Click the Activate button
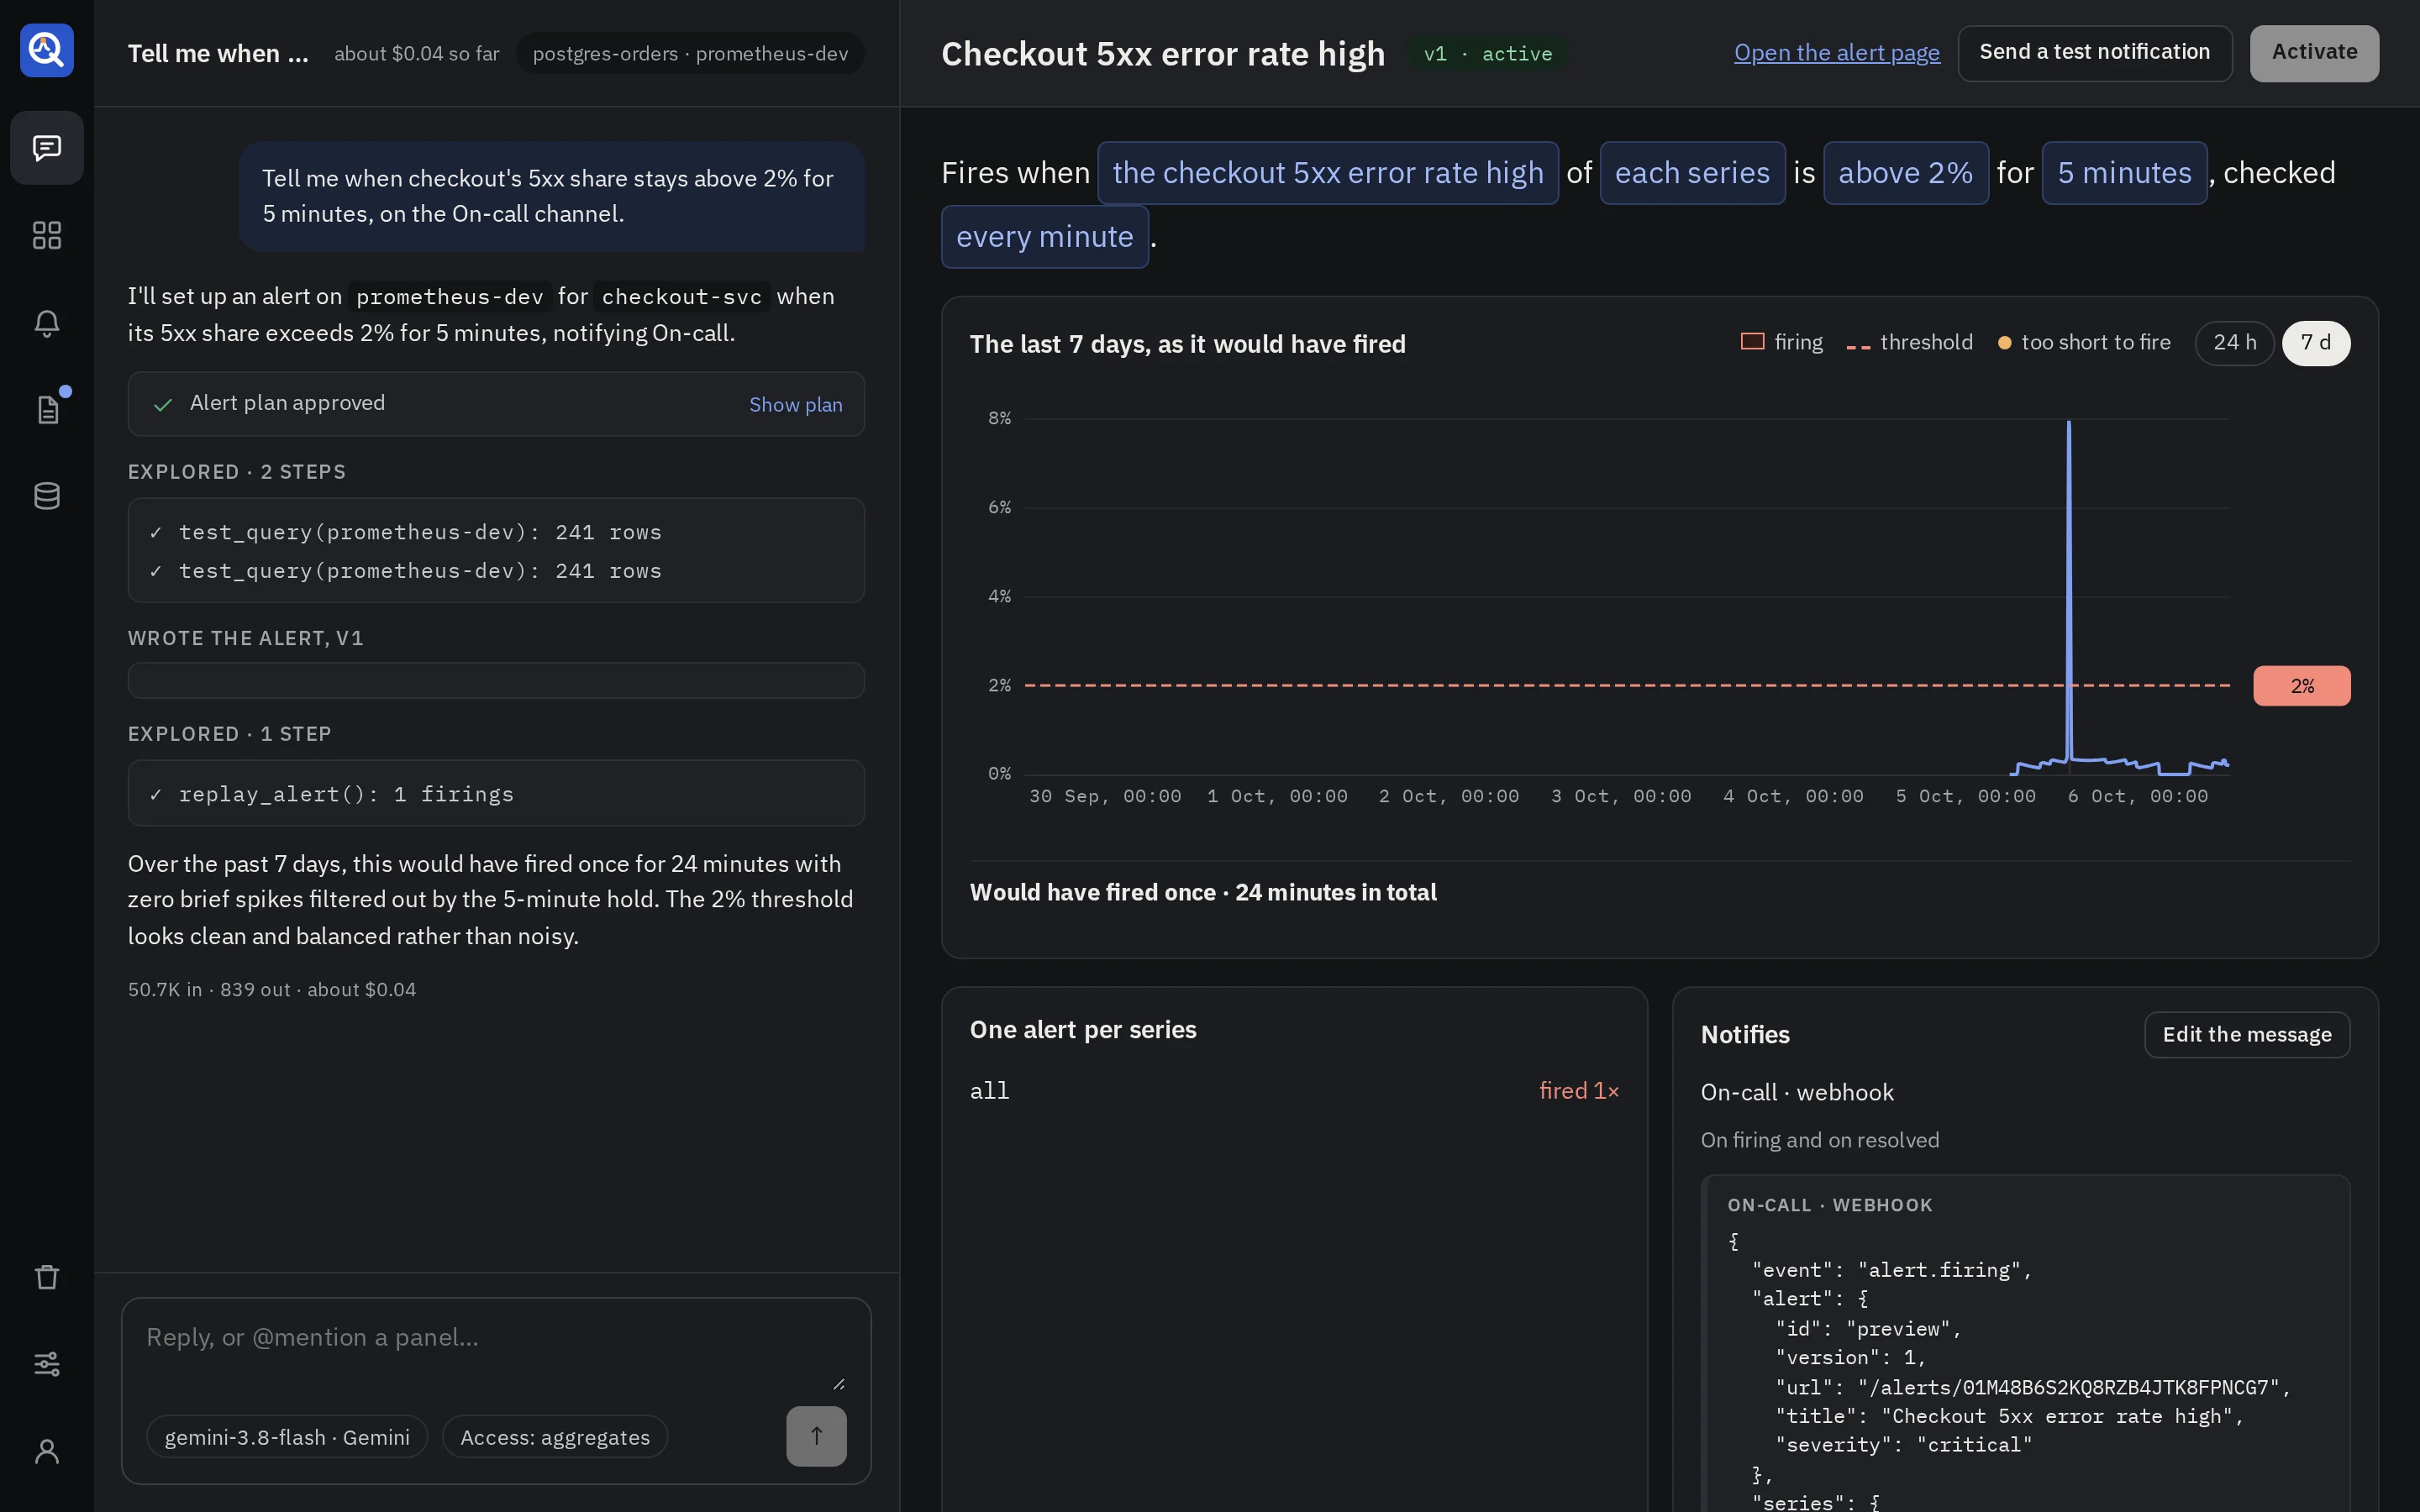 pyautogui.click(x=2314, y=53)
